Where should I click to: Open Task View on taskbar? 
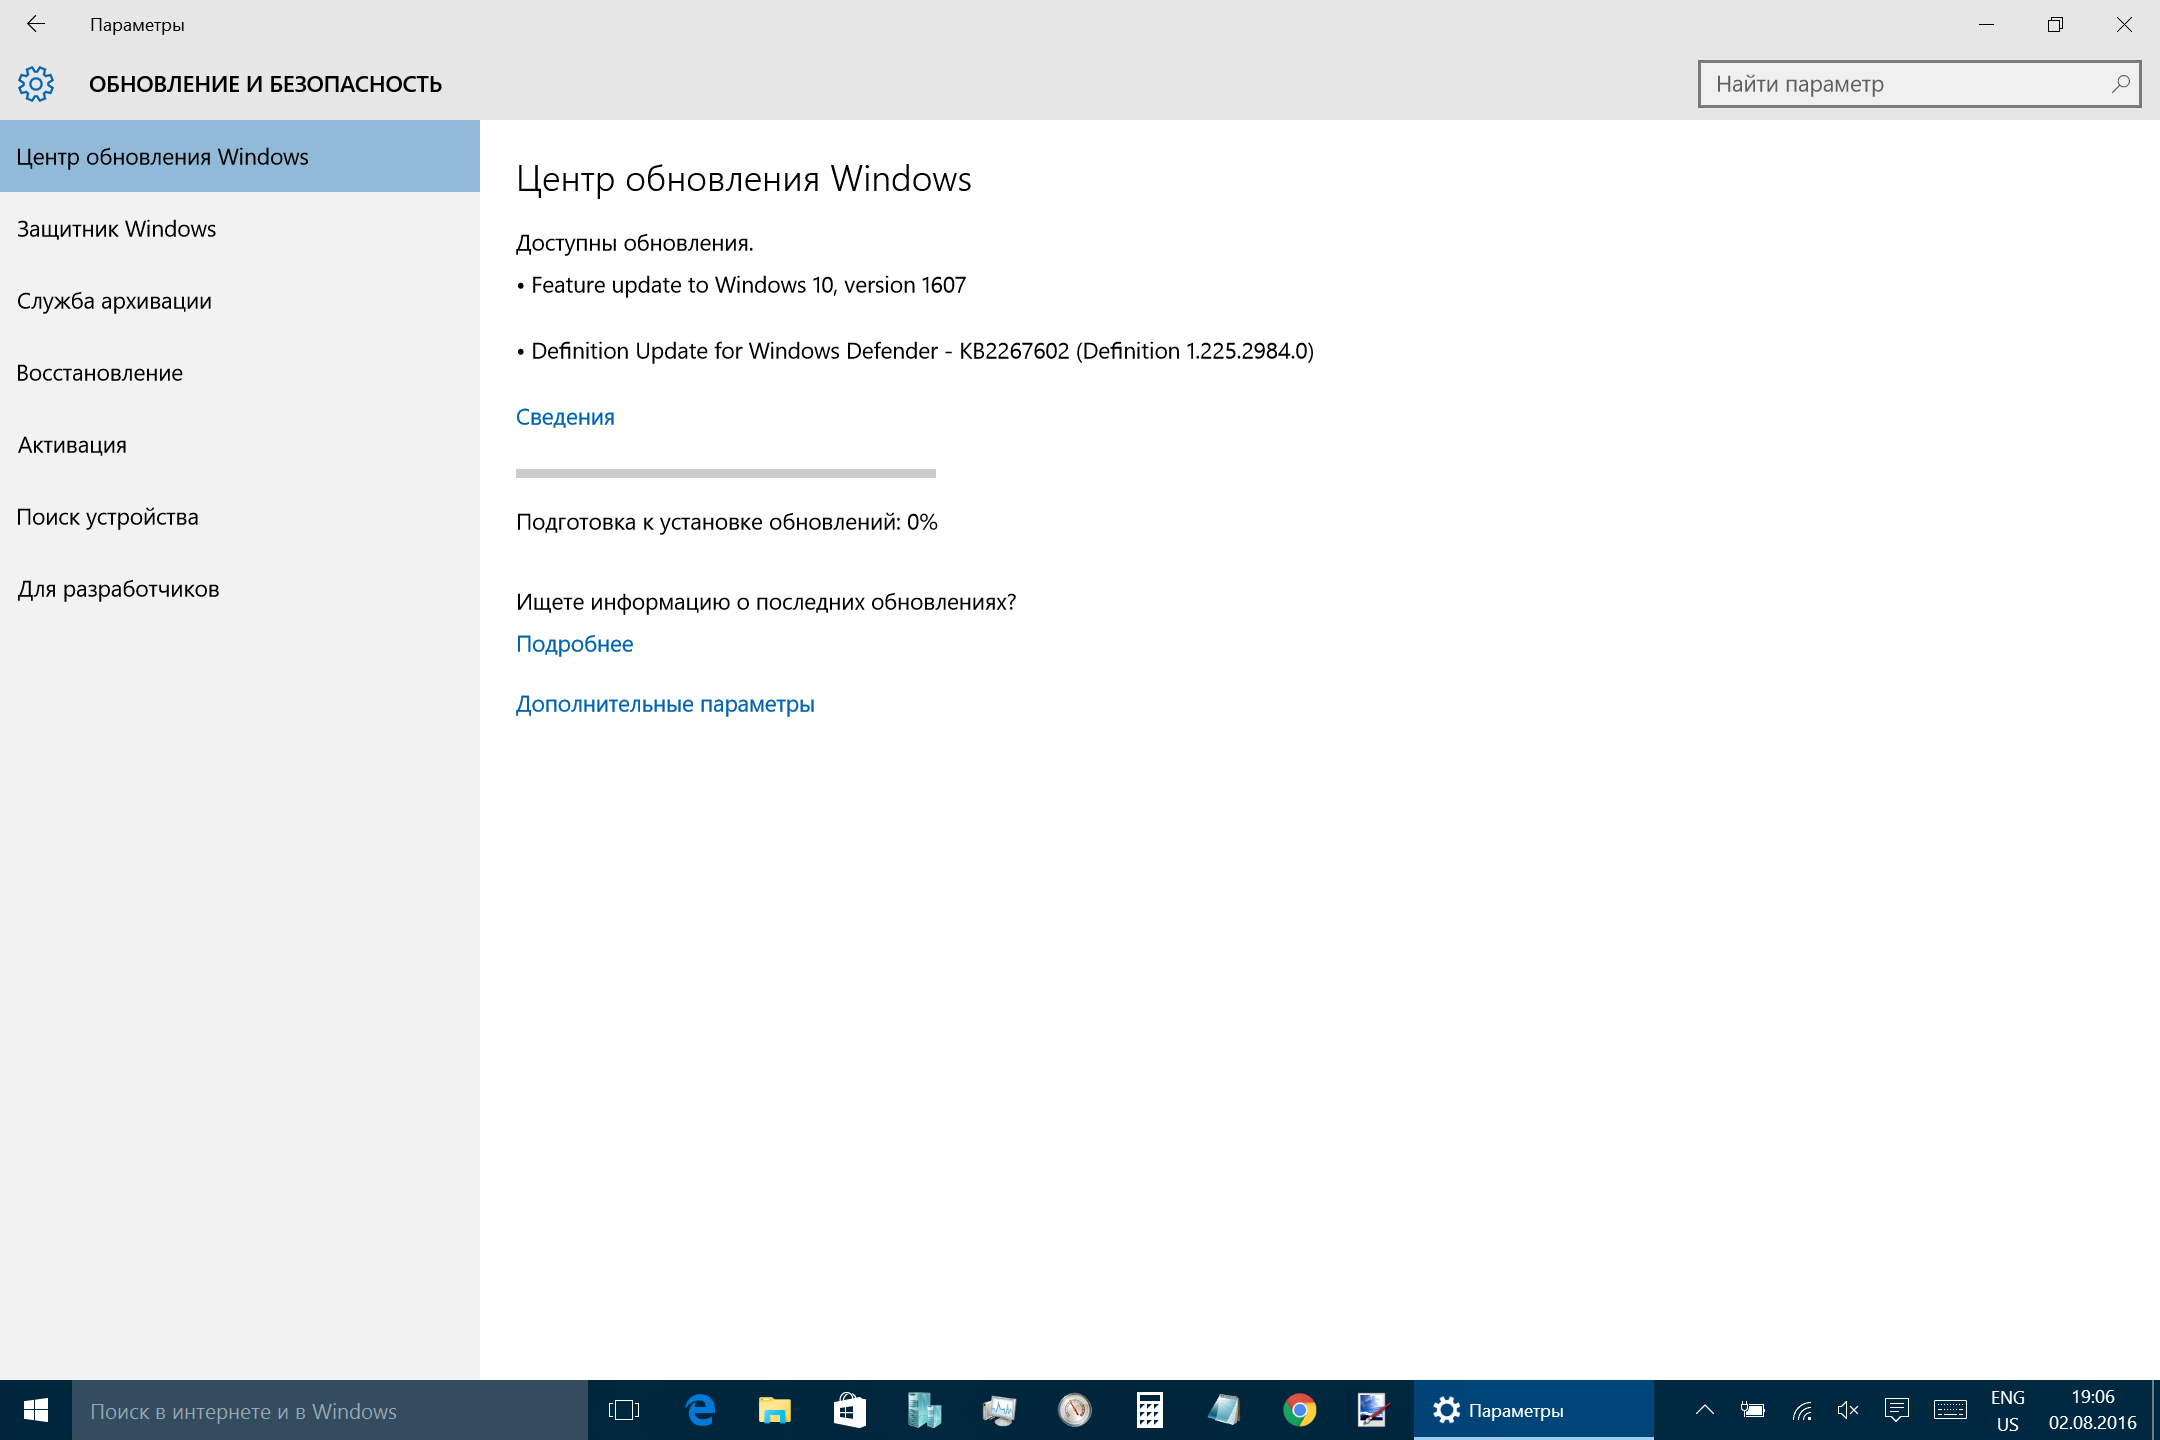tap(624, 1410)
